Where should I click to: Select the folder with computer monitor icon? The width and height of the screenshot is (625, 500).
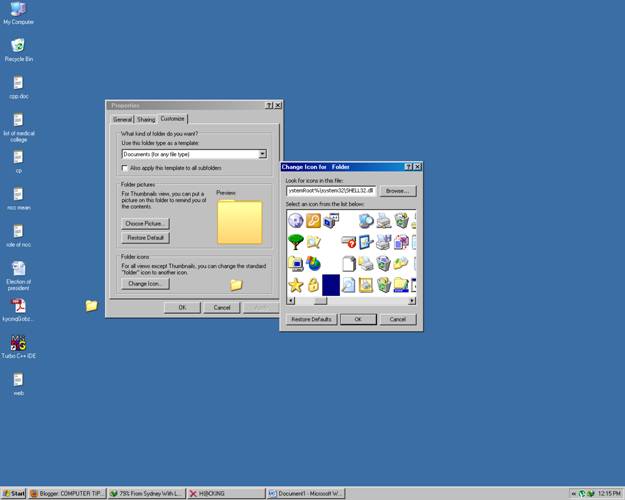(295, 263)
